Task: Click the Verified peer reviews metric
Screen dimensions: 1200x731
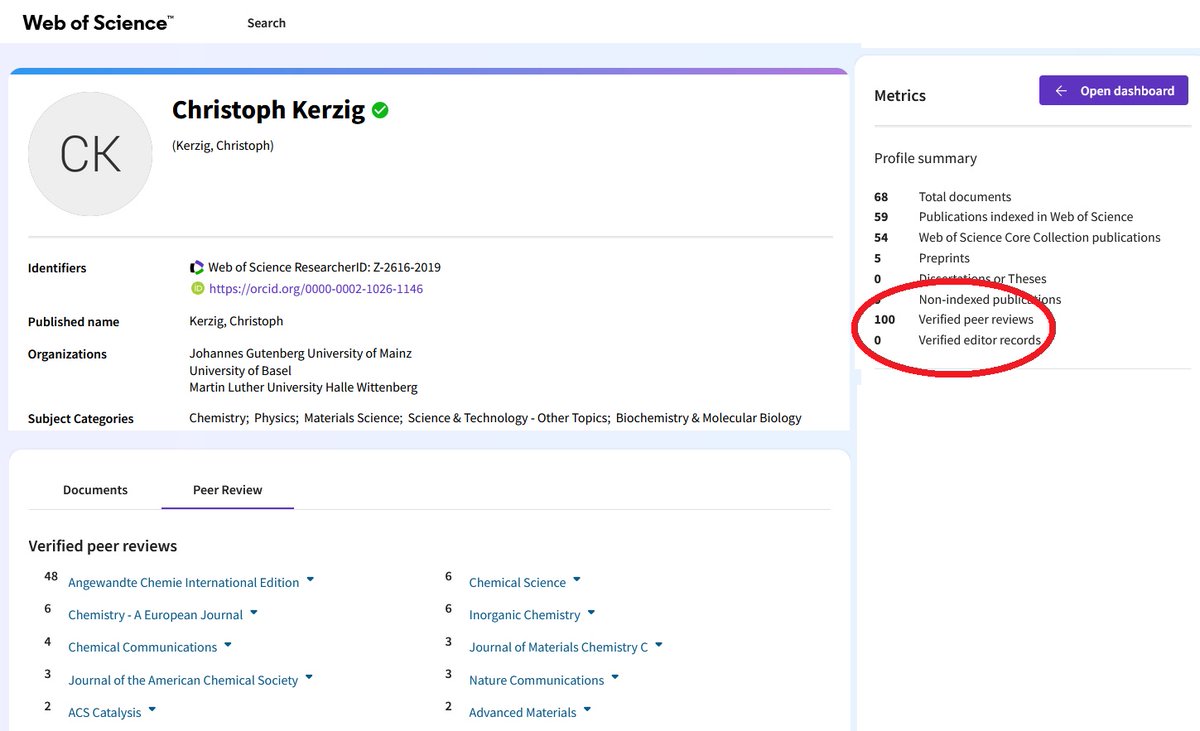Action: point(976,320)
